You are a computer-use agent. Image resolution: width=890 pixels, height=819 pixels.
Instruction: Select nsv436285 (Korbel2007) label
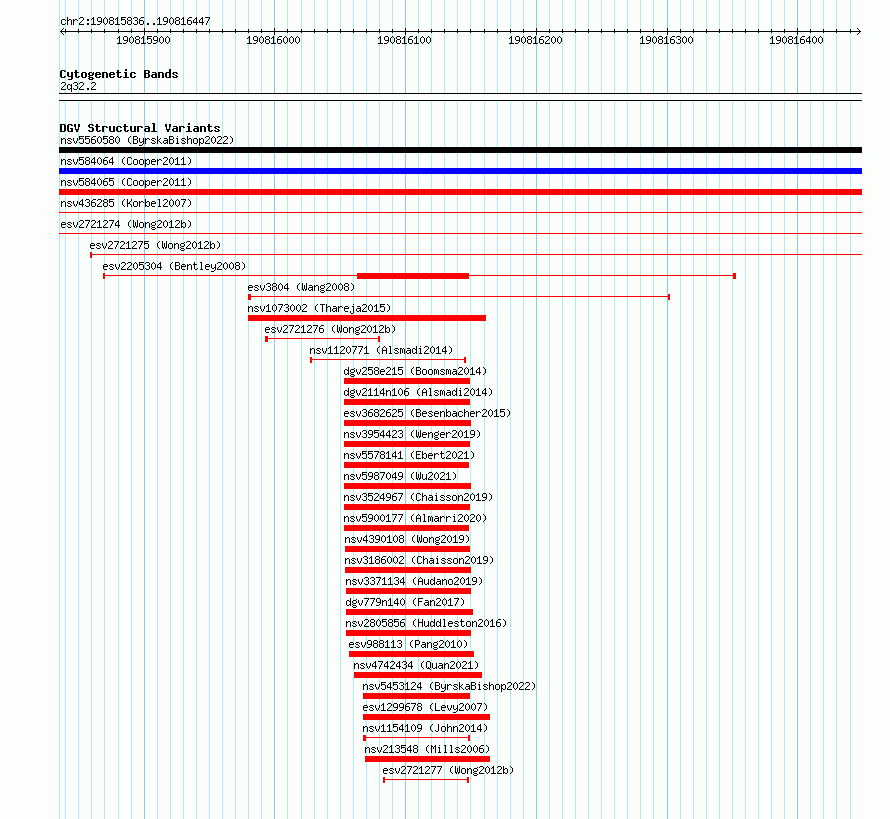126,203
